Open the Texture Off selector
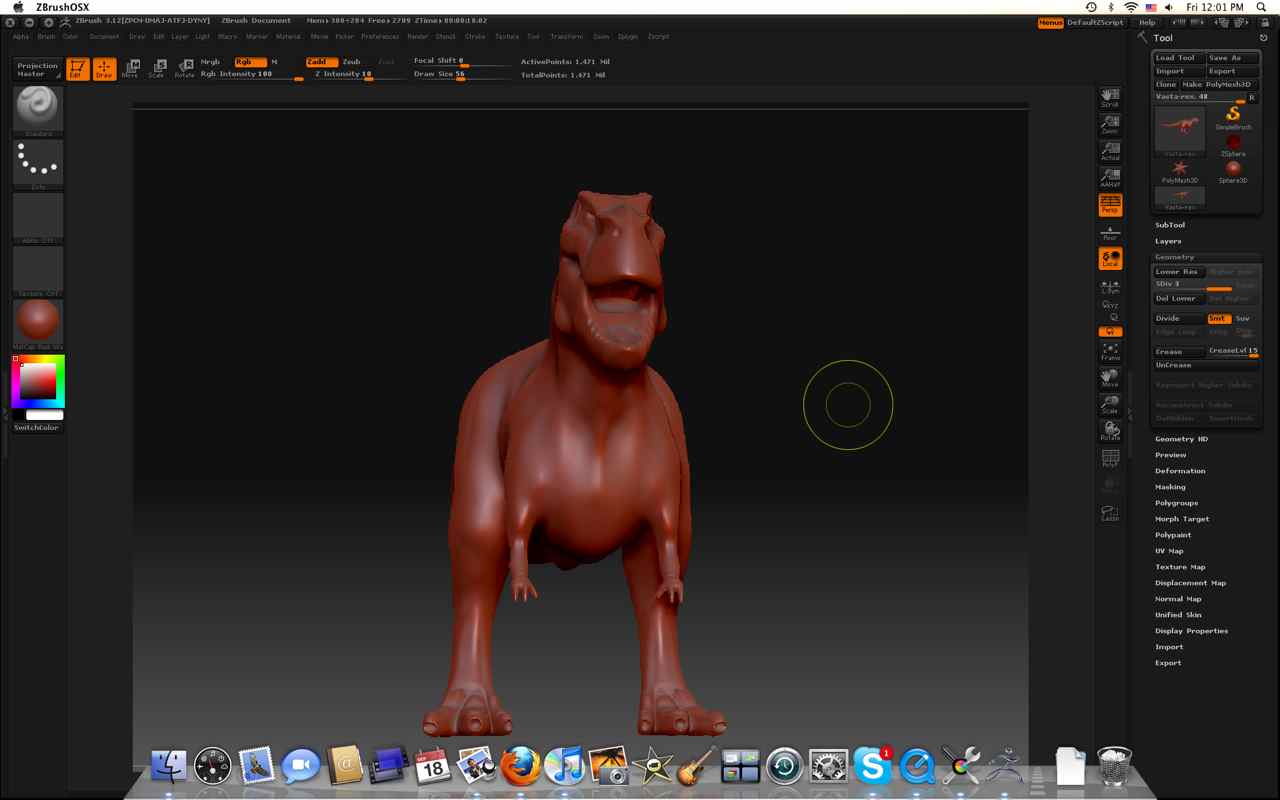The image size is (1280, 800). (x=38, y=271)
